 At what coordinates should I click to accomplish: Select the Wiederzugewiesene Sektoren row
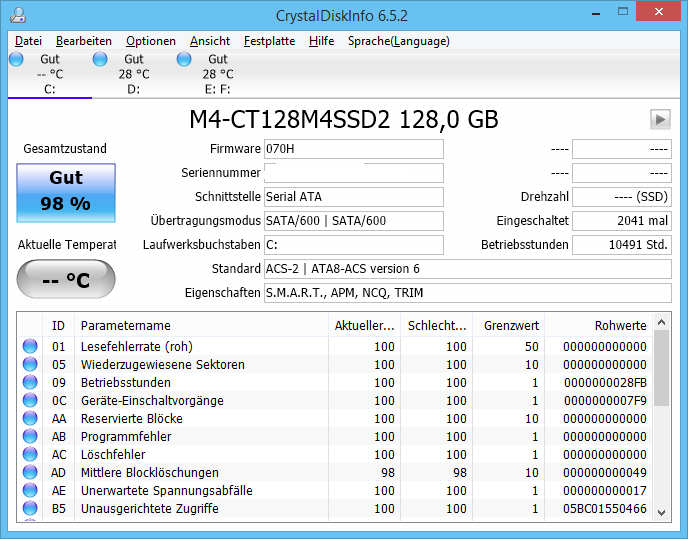pyautogui.click(x=335, y=364)
